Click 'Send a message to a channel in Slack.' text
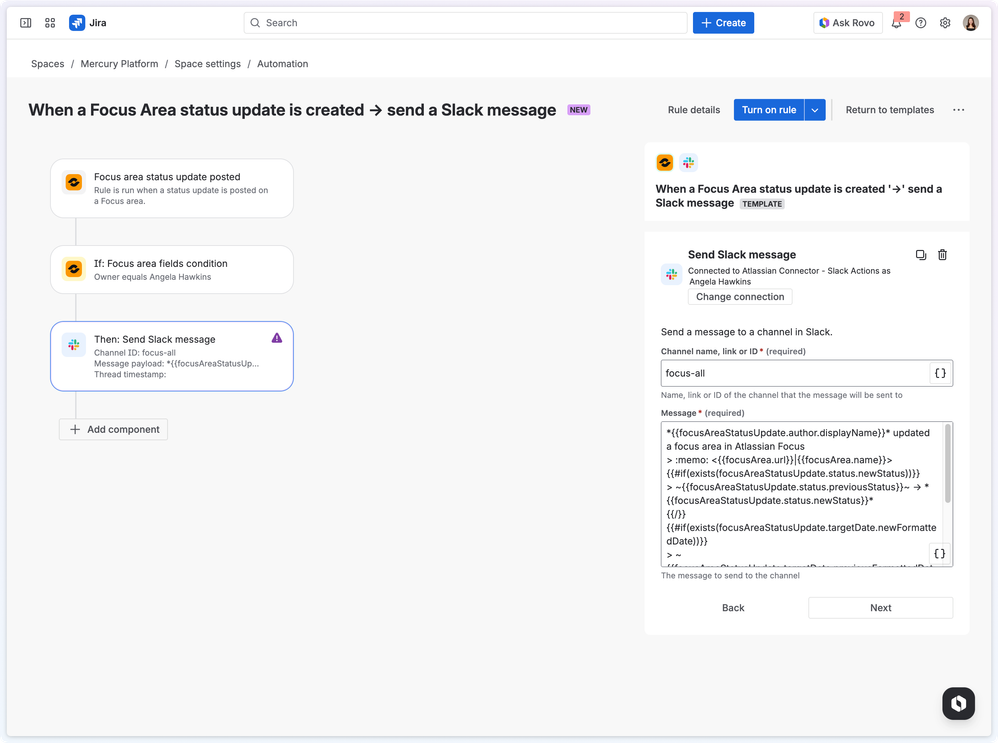This screenshot has width=998, height=743. (x=747, y=332)
